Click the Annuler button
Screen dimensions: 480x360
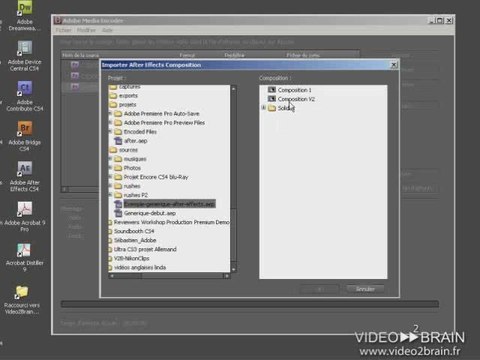[365, 289]
